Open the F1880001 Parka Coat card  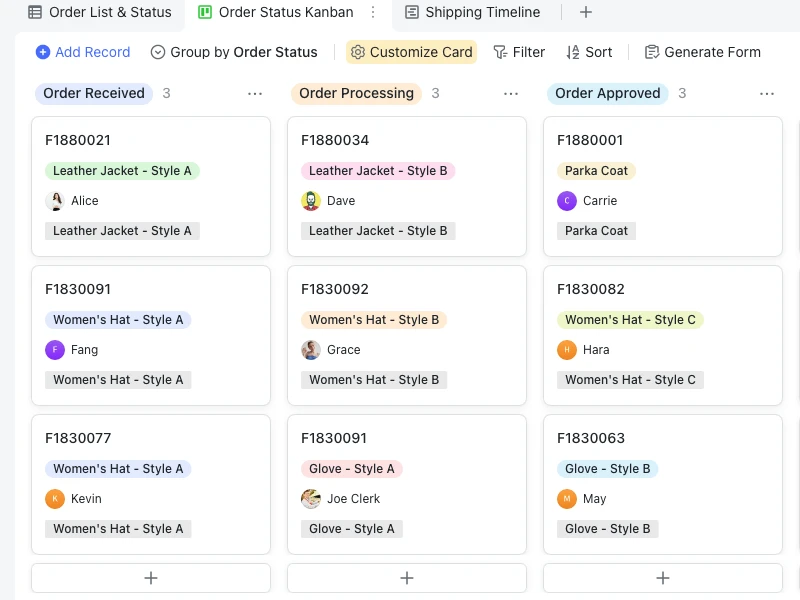click(x=662, y=140)
